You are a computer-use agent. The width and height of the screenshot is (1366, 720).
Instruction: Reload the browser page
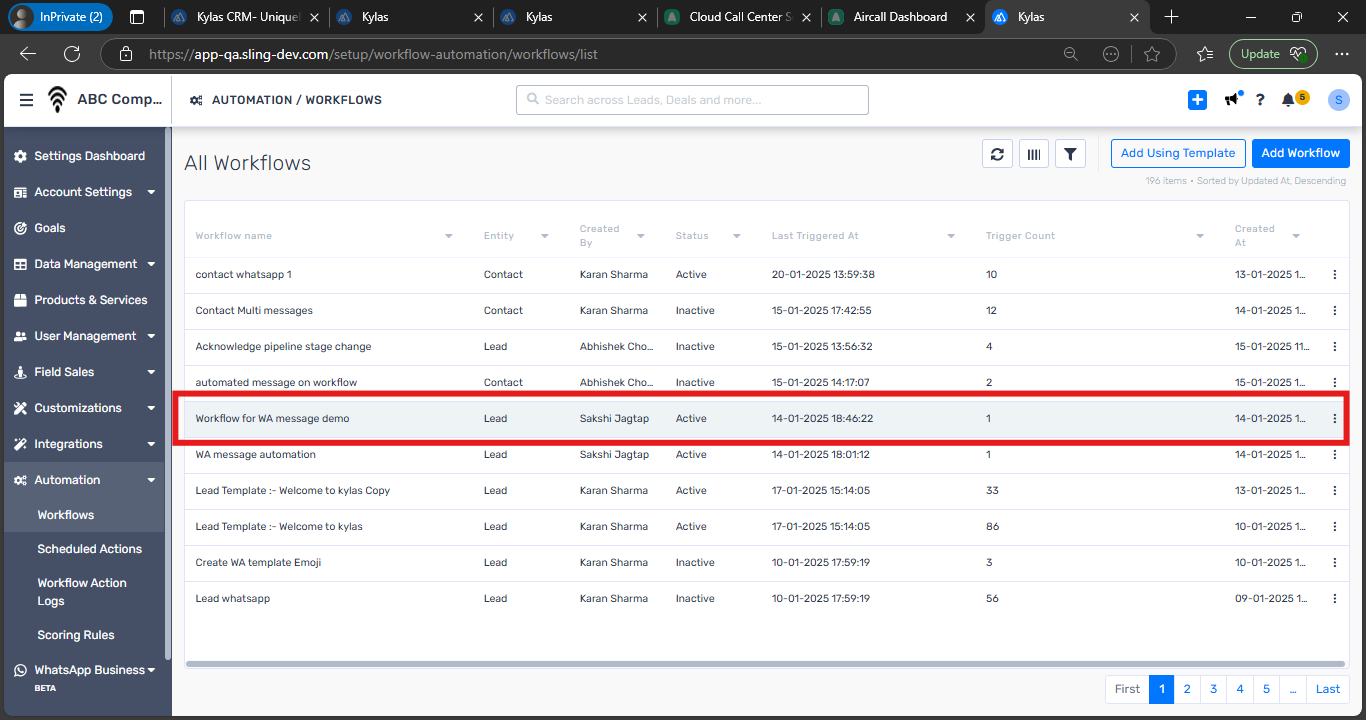pos(71,54)
